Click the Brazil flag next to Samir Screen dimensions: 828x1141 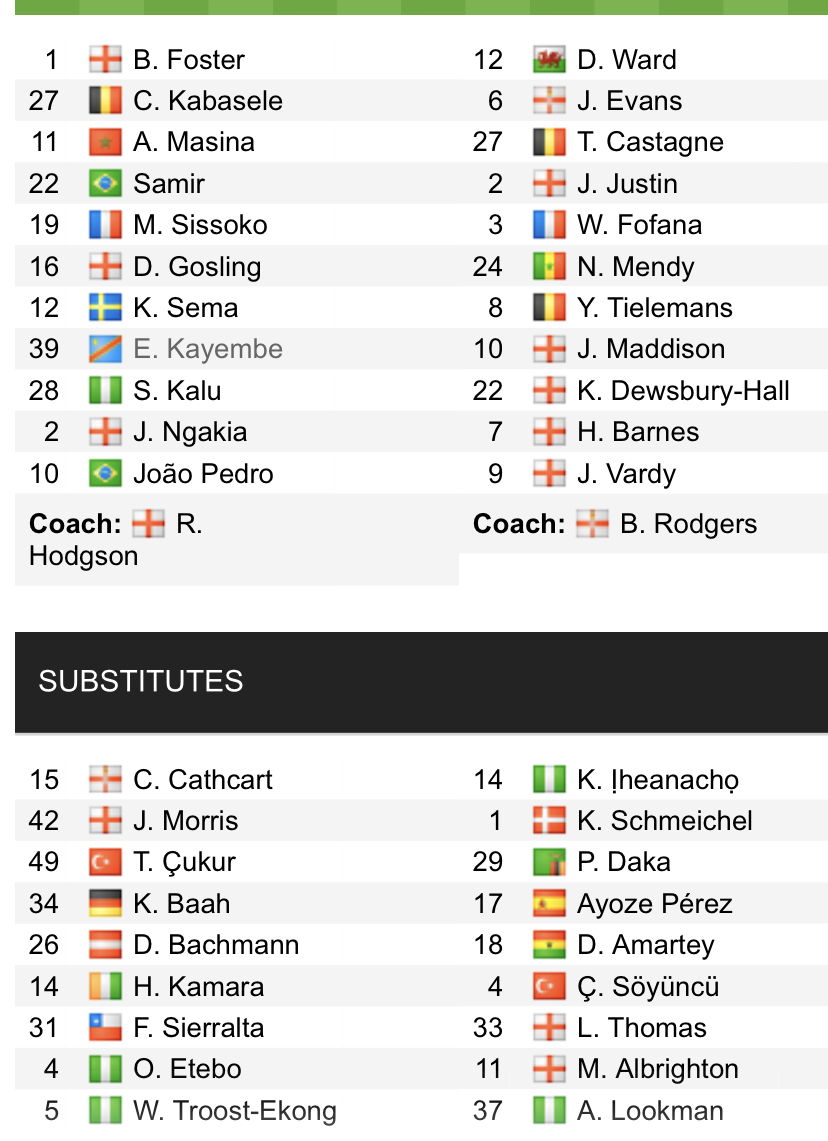pos(105,183)
